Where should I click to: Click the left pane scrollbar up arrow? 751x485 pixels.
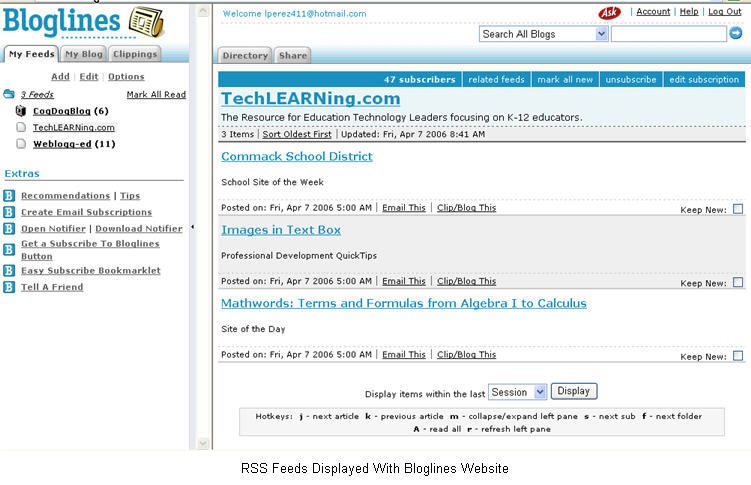(x=203, y=11)
